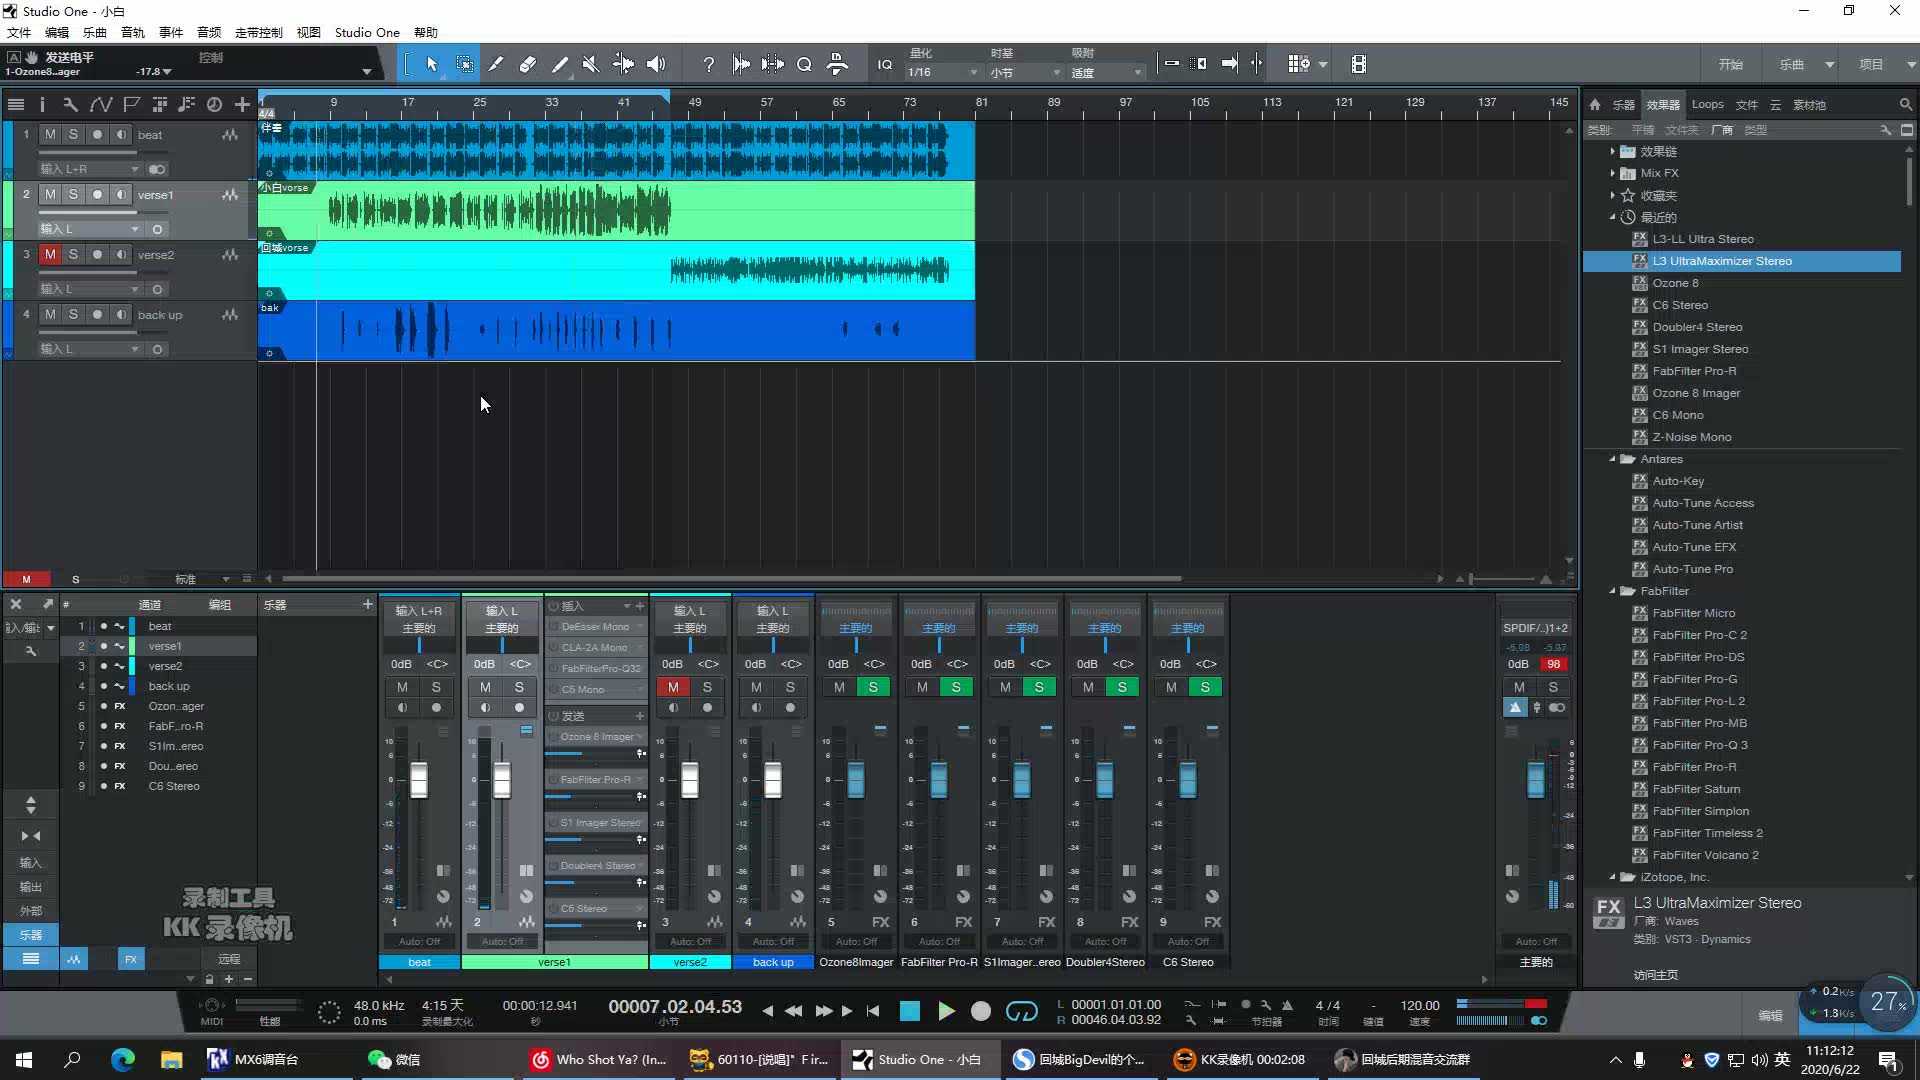The width and height of the screenshot is (1920, 1080).
Task: Click the Record button in transport
Action: pyautogui.click(x=981, y=1011)
